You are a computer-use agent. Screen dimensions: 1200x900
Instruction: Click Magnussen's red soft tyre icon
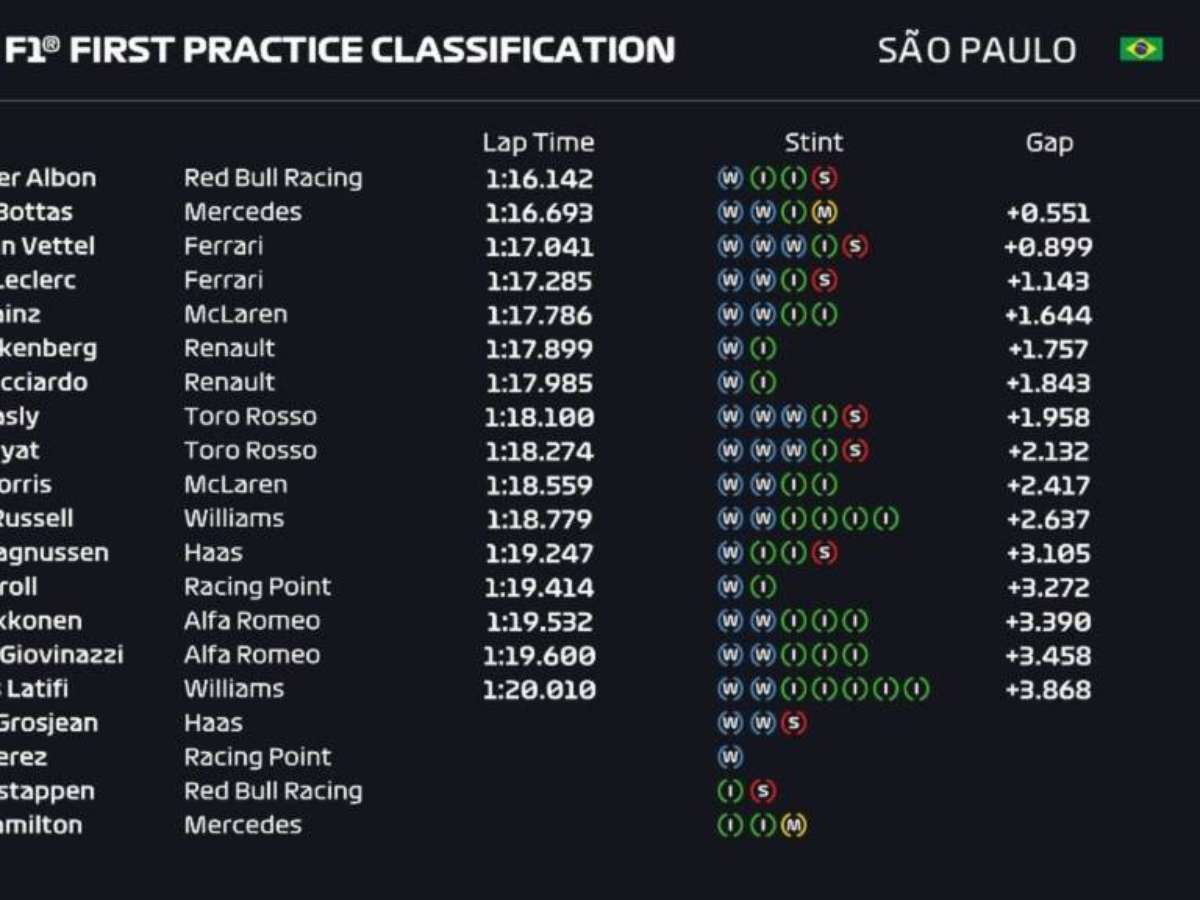click(x=824, y=553)
